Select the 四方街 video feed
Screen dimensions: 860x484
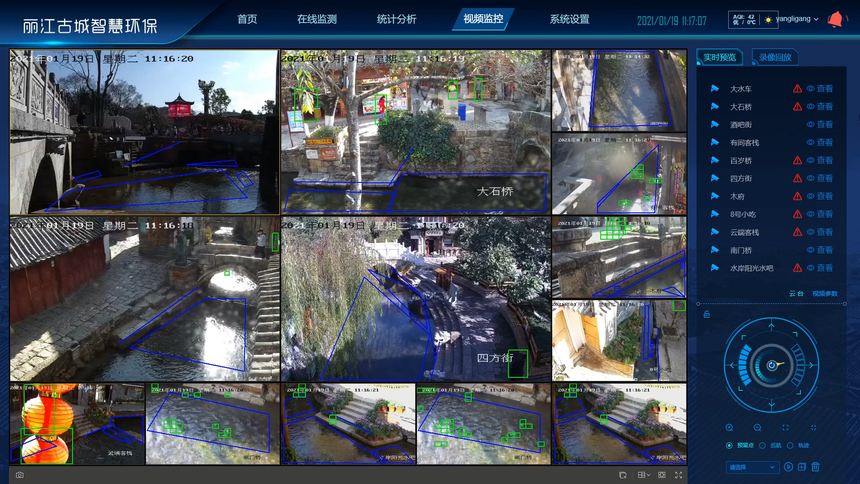[x=415, y=299]
